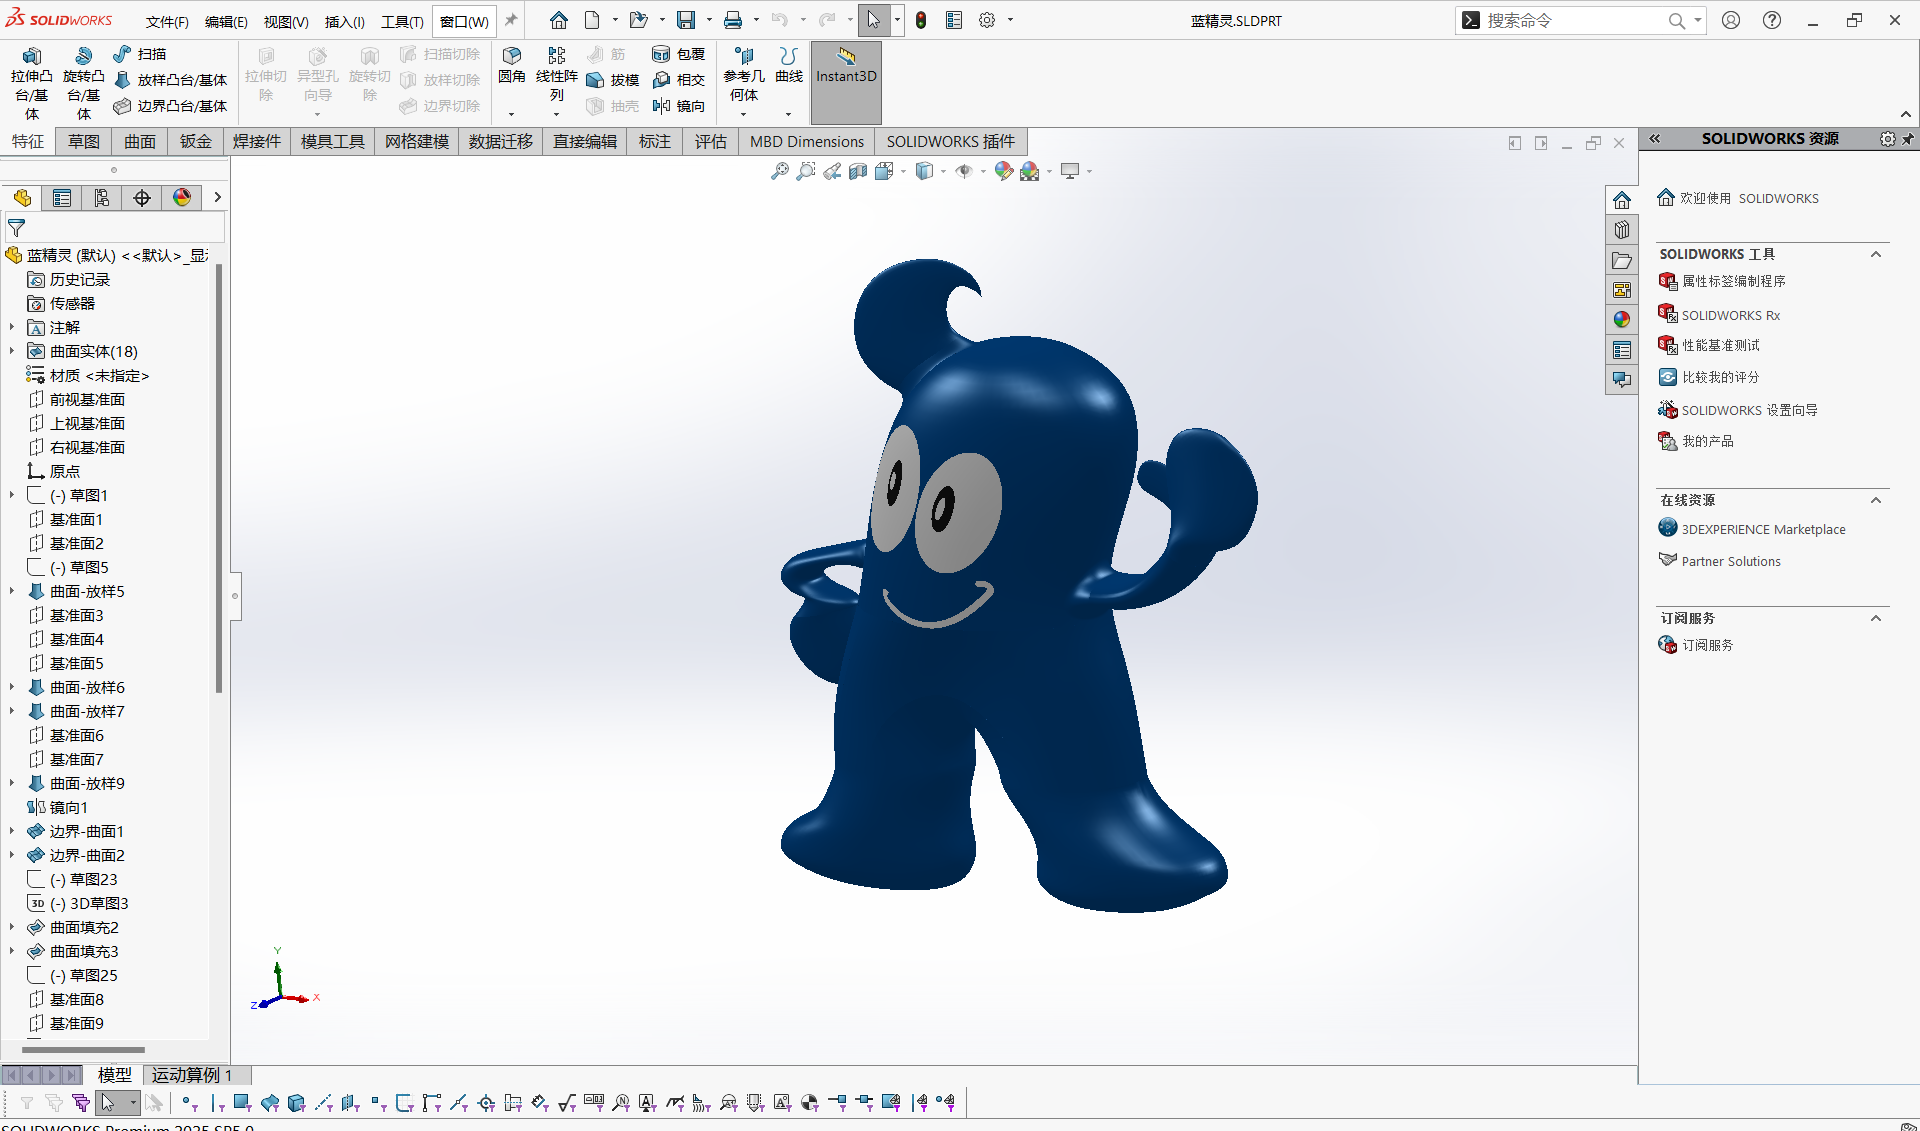Select the Revolved Boss/Base (旋转凸台/基体) tool

[x=84, y=83]
